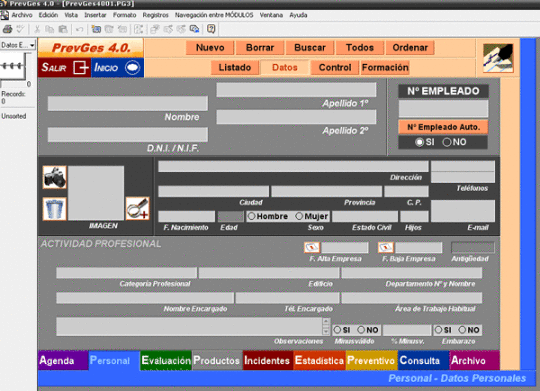Select NO for Nº Empleado Auto

pyautogui.click(x=447, y=142)
